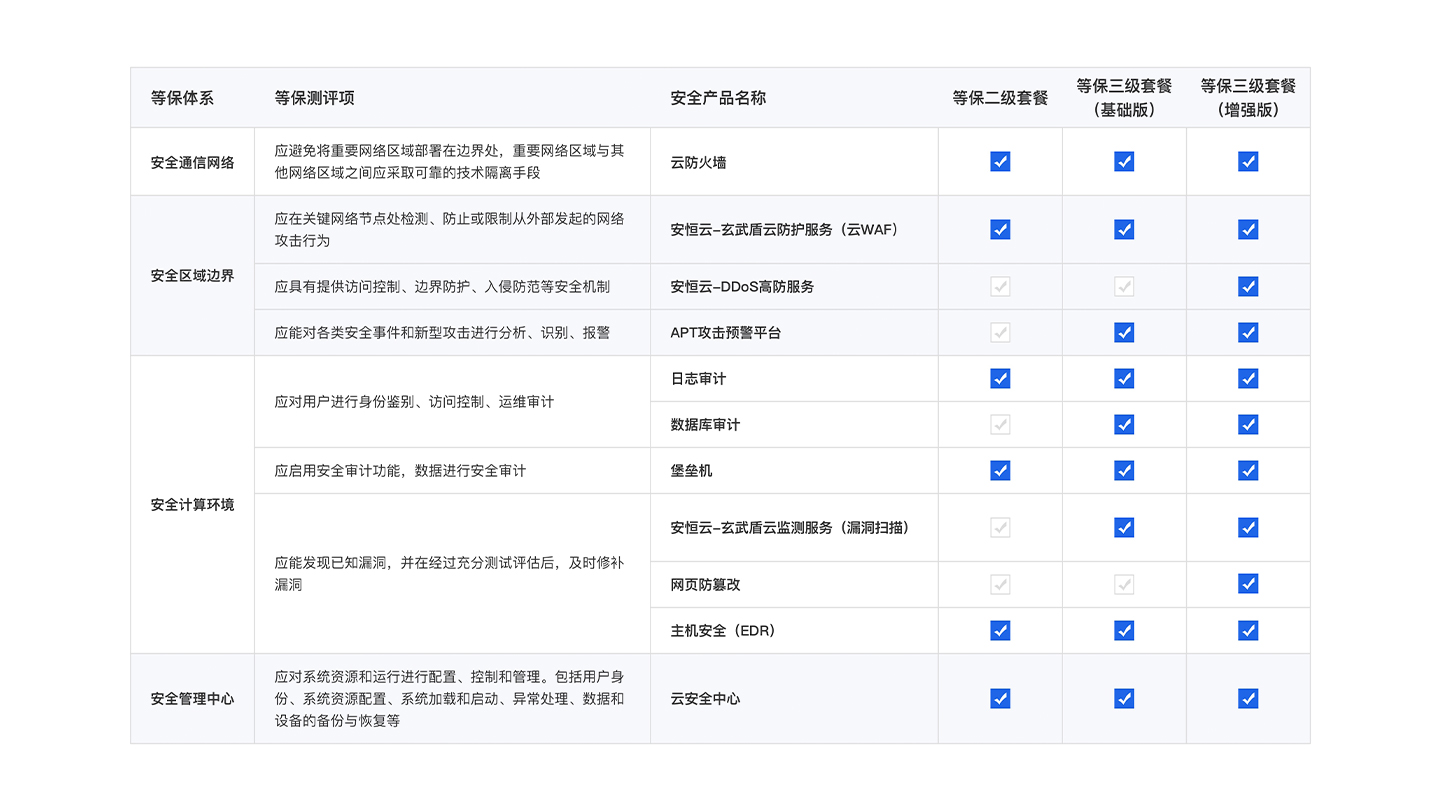The height and width of the screenshot is (810, 1440).
Task: Click the 安全产品名称 column header
Action: point(718,98)
